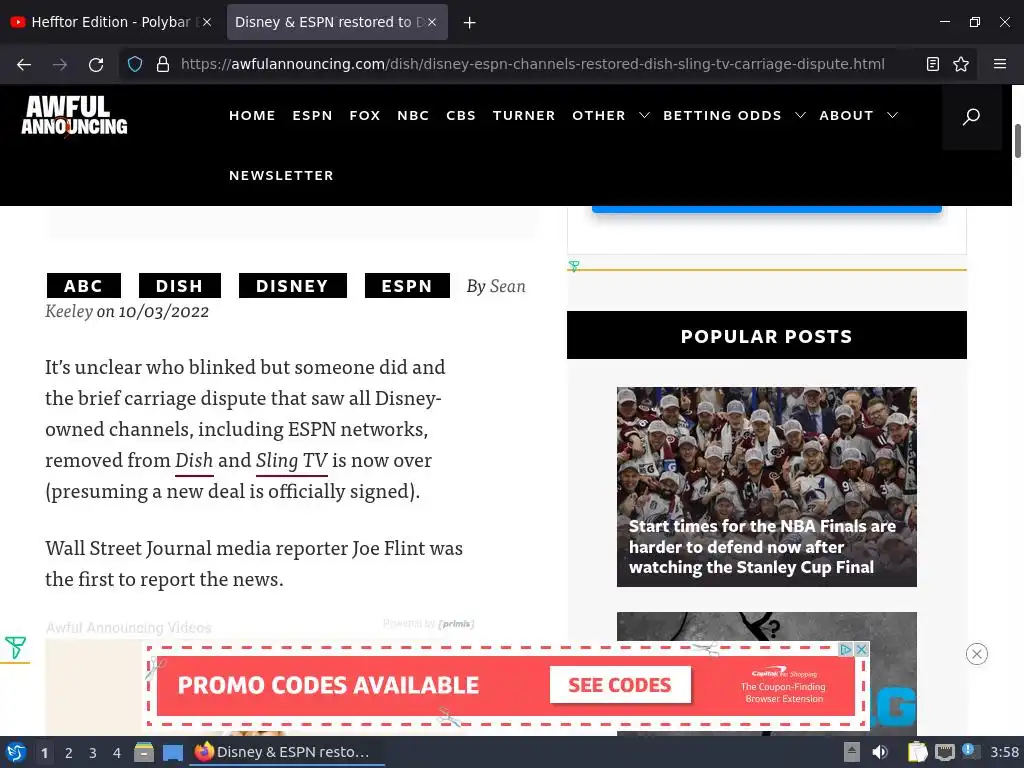Viewport: 1024px width, 768px height.
Task: Open the Awful Announcing site search
Action: (x=971, y=116)
